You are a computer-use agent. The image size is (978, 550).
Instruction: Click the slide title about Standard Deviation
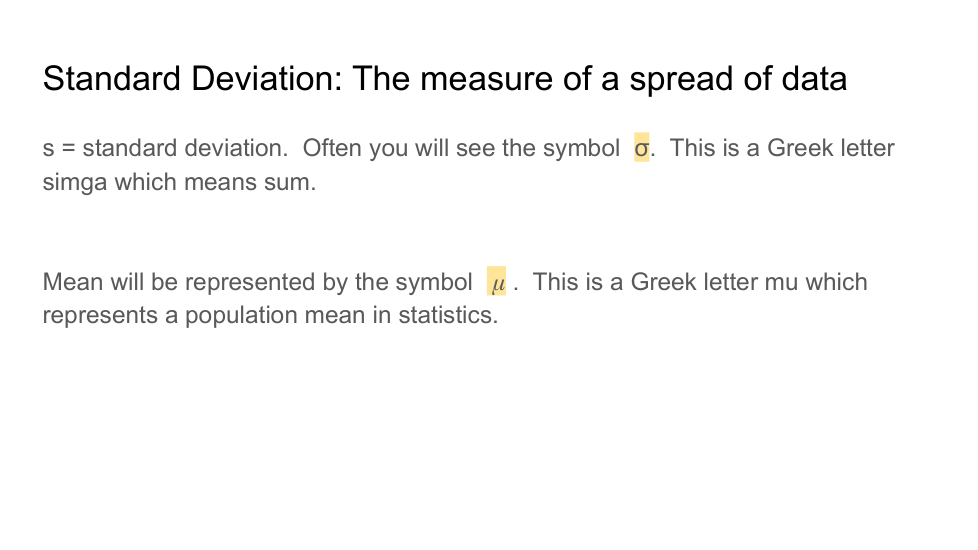click(444, 78)
